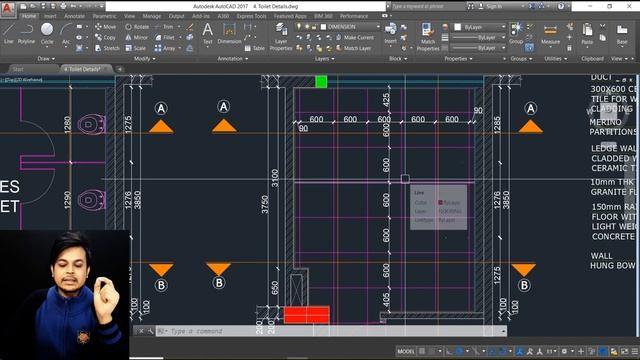Click the object color swatch beside ByLayer
The image size is (640, 360).
(x=458, y=27)
